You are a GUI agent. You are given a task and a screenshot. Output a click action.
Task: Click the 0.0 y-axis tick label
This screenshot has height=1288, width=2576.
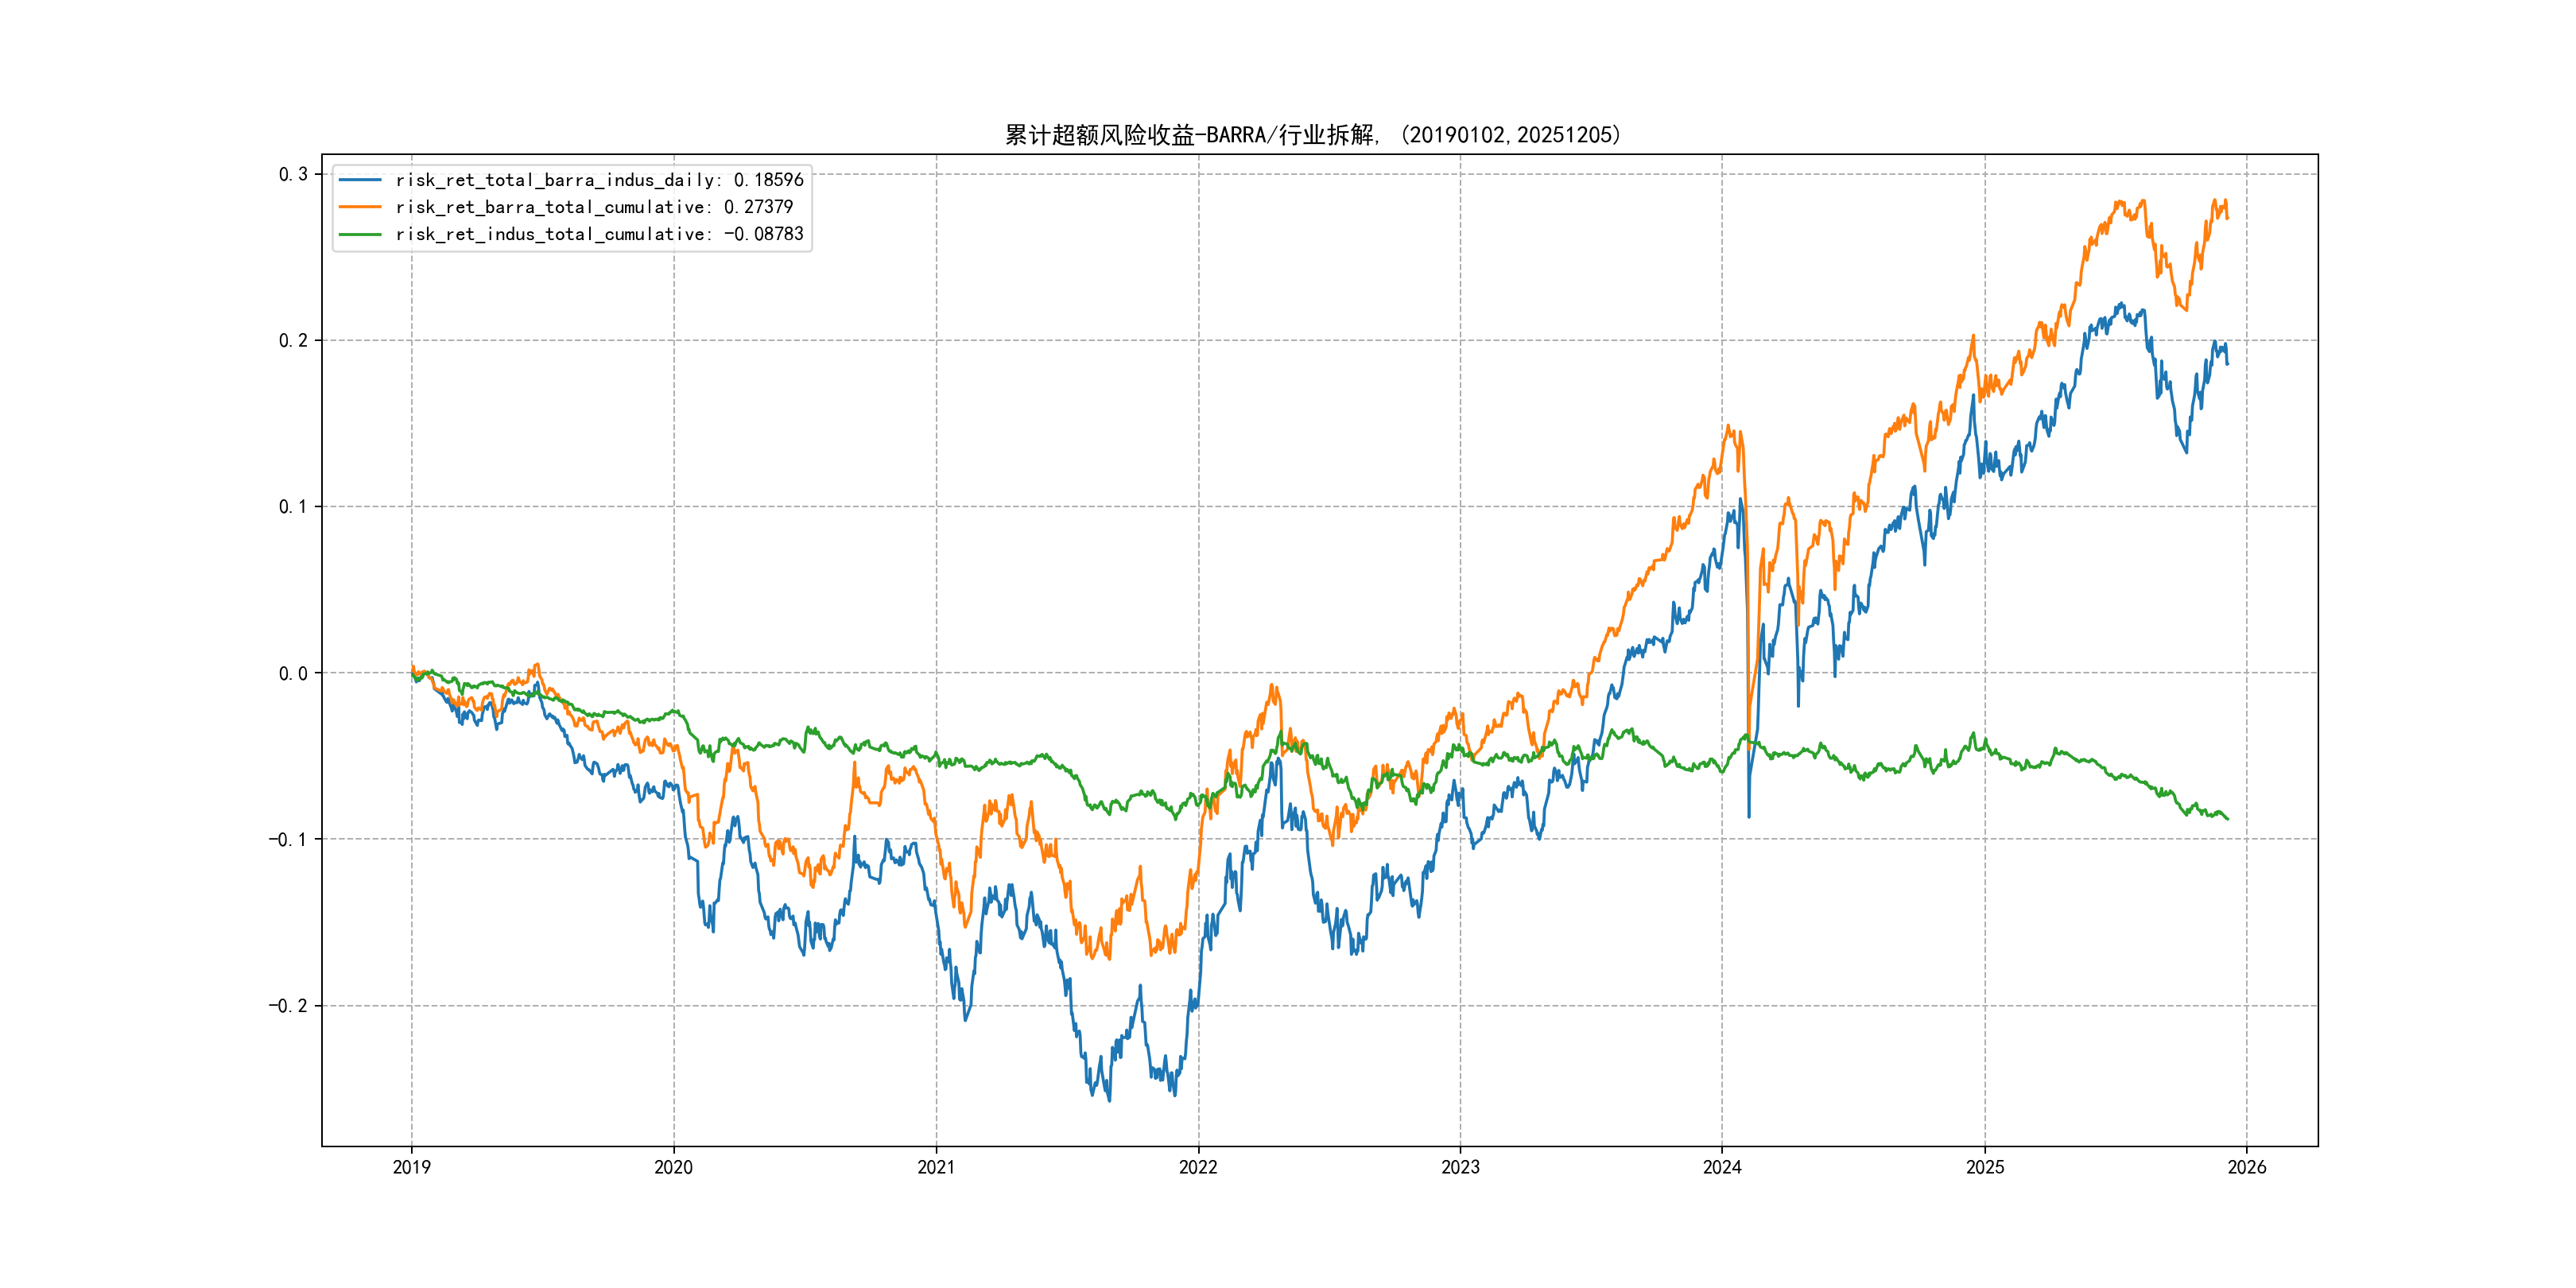(293, 673)
